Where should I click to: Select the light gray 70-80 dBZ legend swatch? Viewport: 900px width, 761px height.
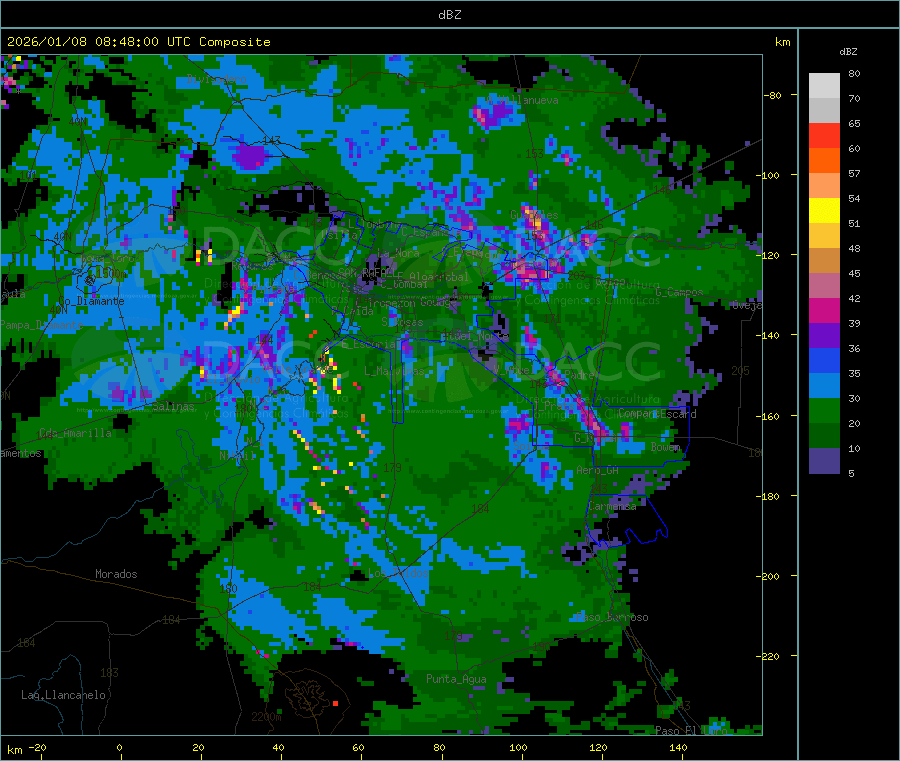tap(824, 86)
